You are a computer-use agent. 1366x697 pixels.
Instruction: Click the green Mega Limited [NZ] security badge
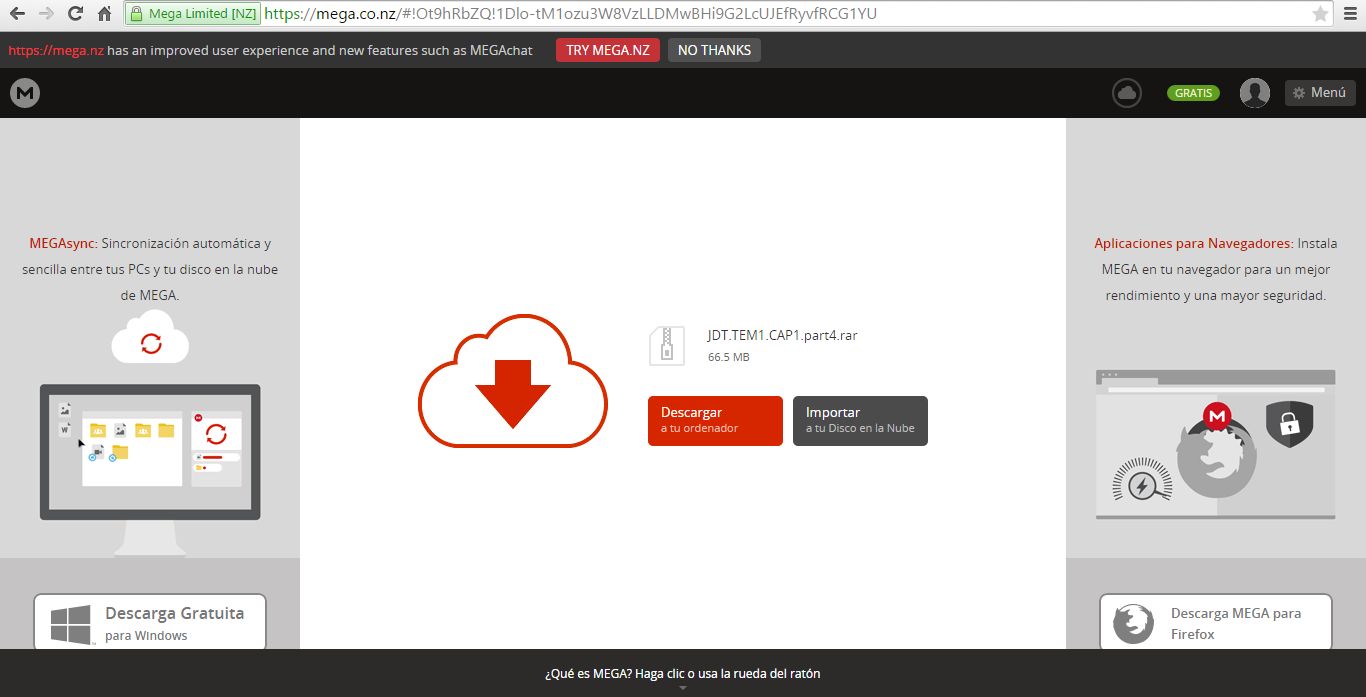tap(194, 14)
